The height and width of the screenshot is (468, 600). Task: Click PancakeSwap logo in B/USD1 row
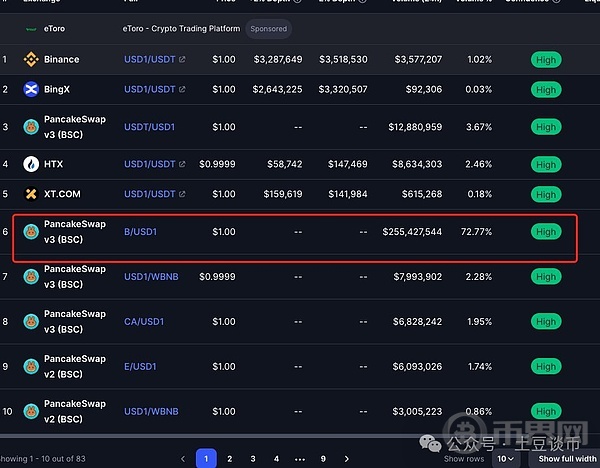coord(31,232)
